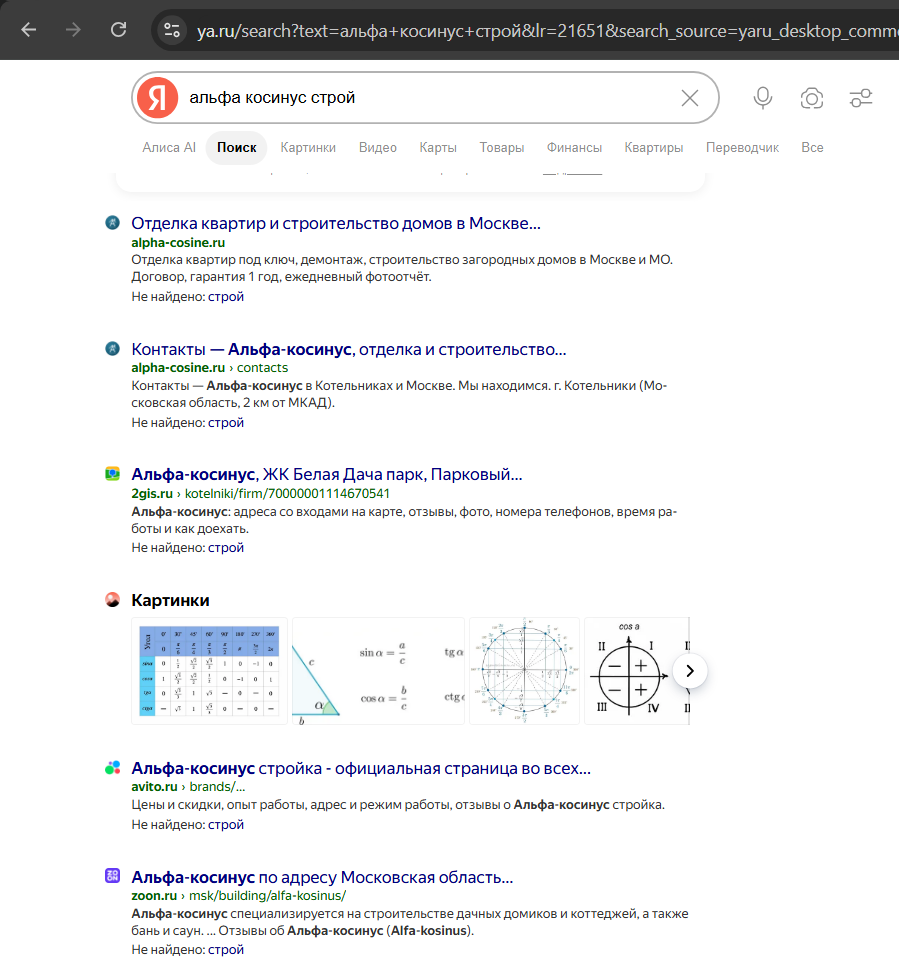This screenshot has height=969, width=899.
Task: Click Avito favicon beside the result
Action: pyautogui.click(x=112, y=768)
